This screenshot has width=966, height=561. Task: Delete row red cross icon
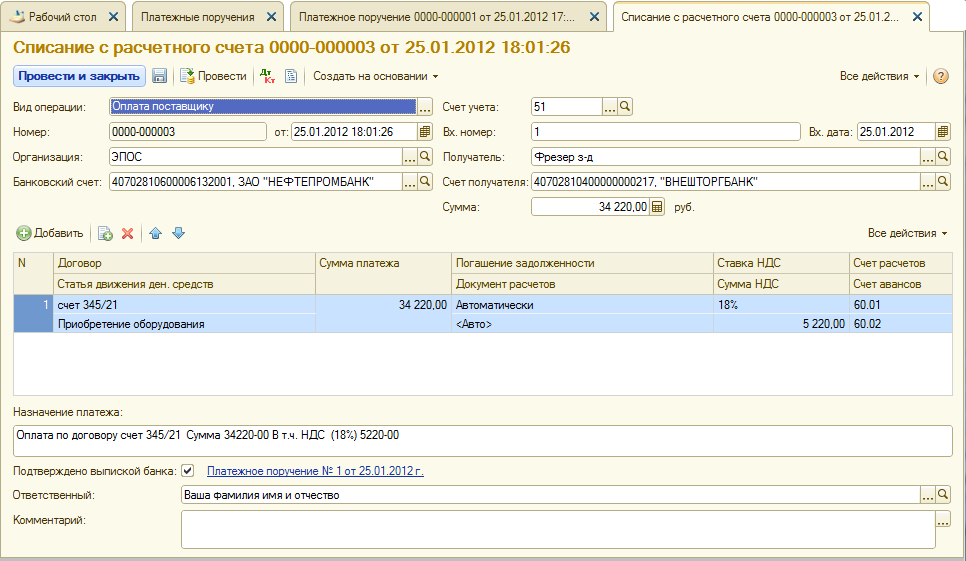tap(128, 233)
